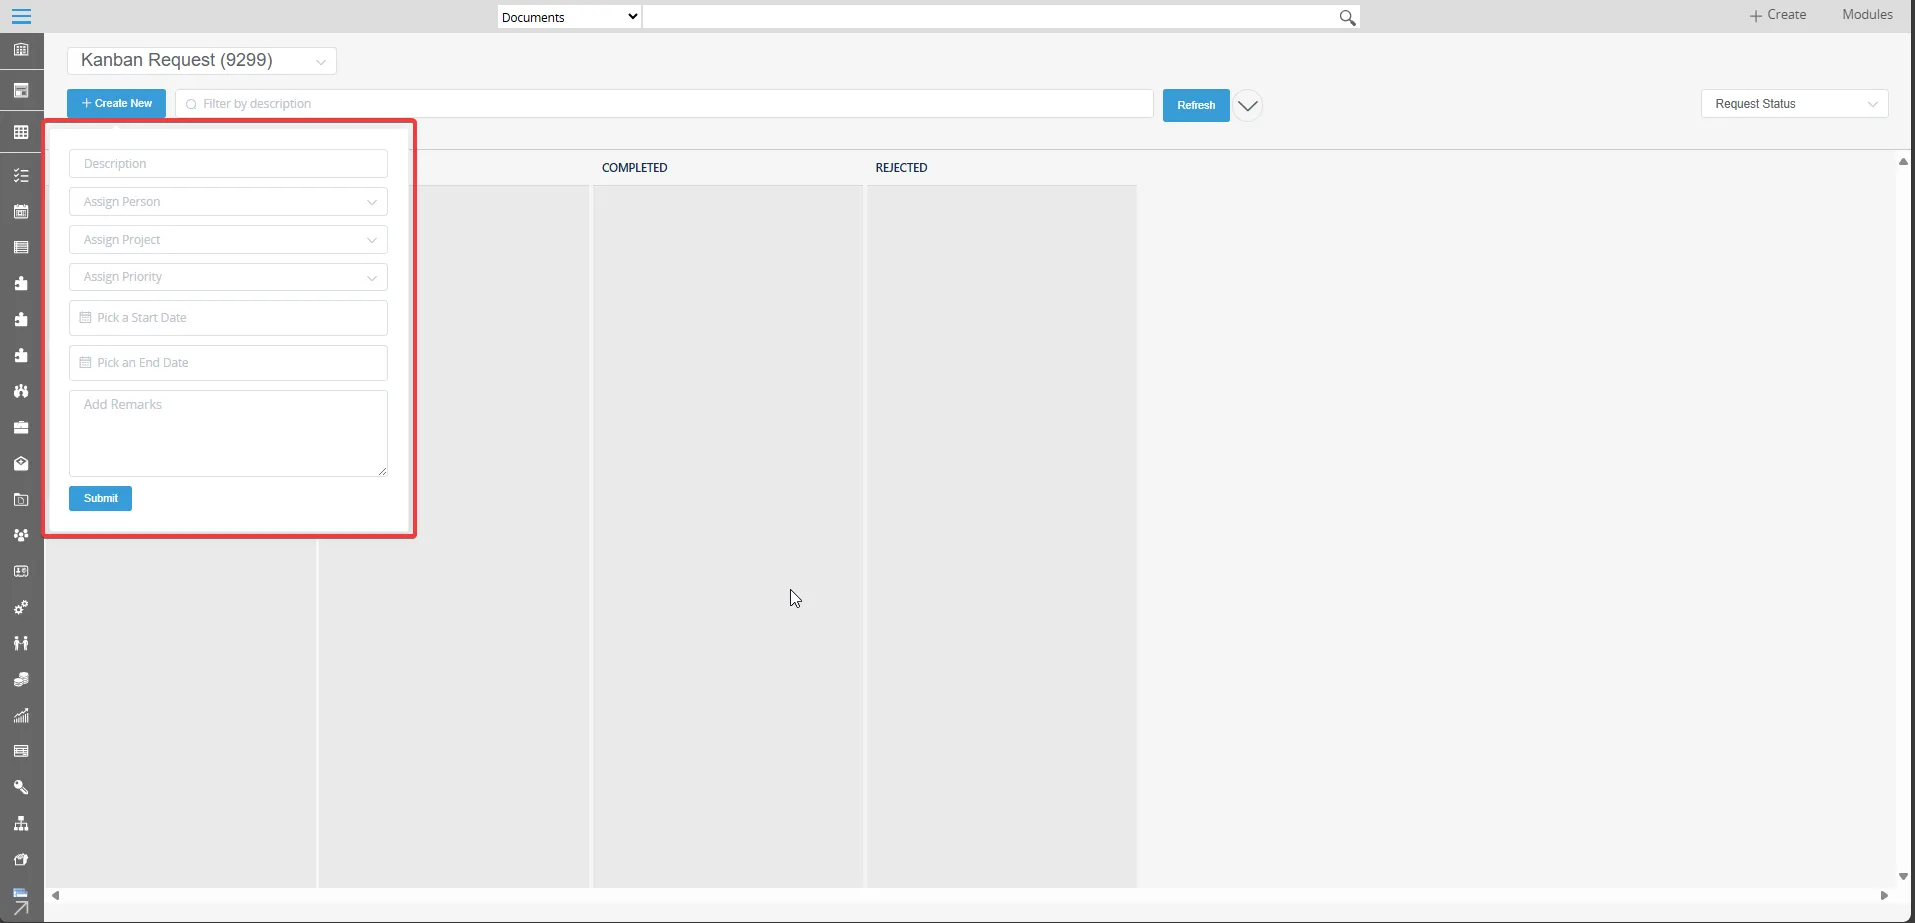
Task: Click the binoculars sidebar icon
Action: (21, 391)
